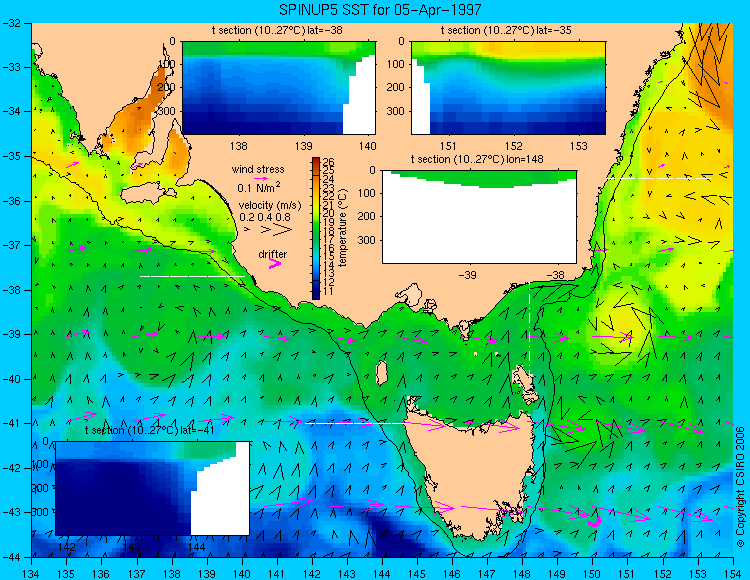
Task: Click the '© Copyright CSIRO 2006' notice
Action: coord(740,487)
